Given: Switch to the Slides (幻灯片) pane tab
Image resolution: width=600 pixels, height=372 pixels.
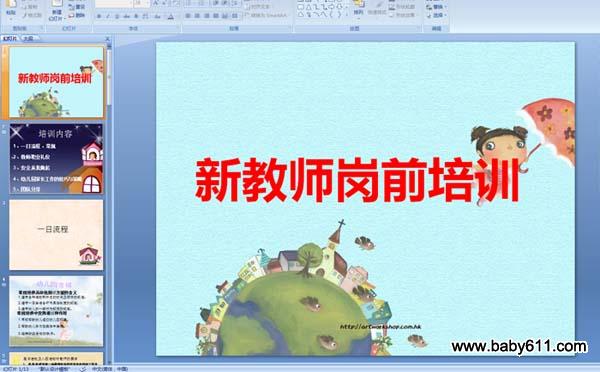Looking at the screenshot, I should (10, 38).
